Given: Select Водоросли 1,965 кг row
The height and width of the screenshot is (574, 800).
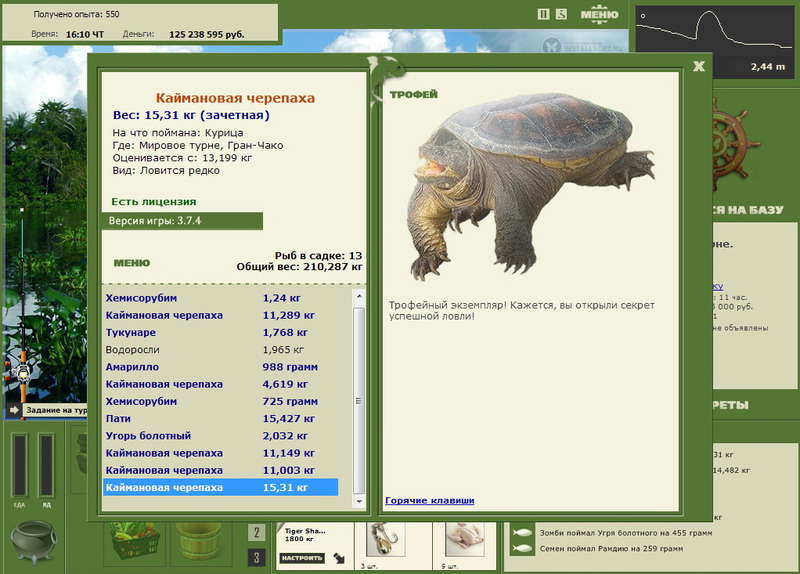Looking at the screenshot, I should pos(220,350).
